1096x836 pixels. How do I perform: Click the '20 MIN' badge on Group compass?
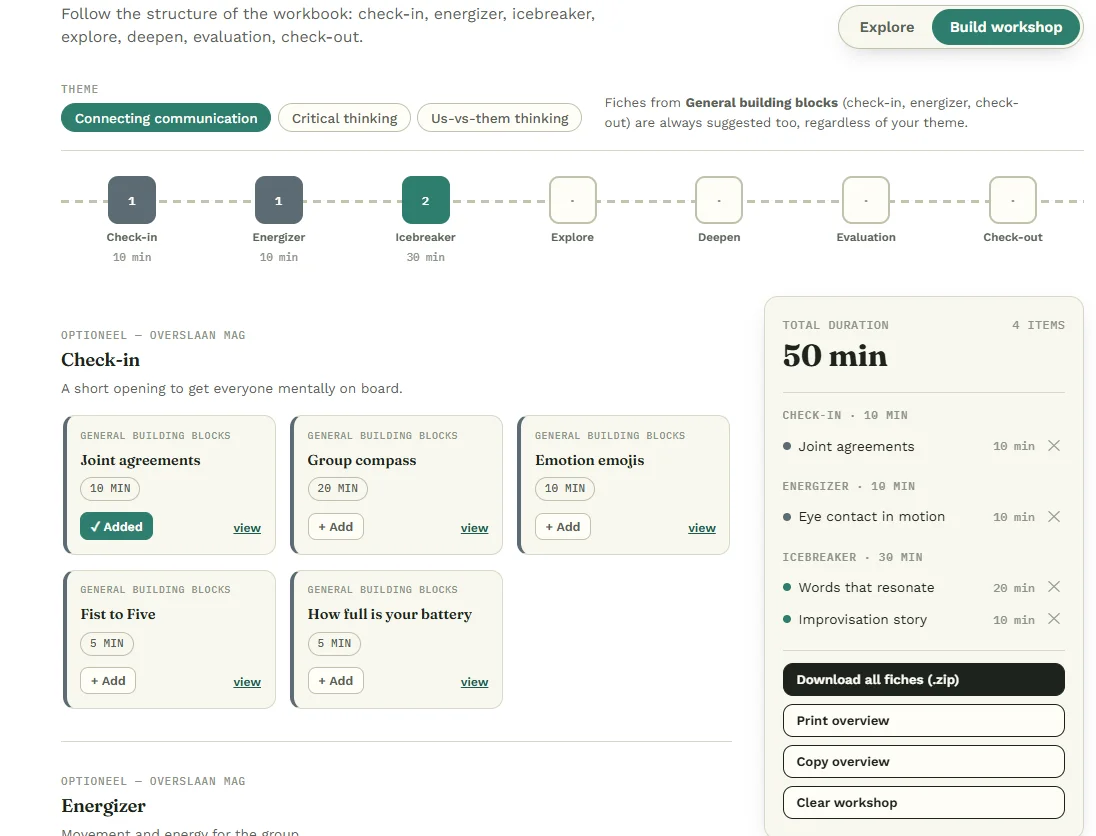[338, 488]
